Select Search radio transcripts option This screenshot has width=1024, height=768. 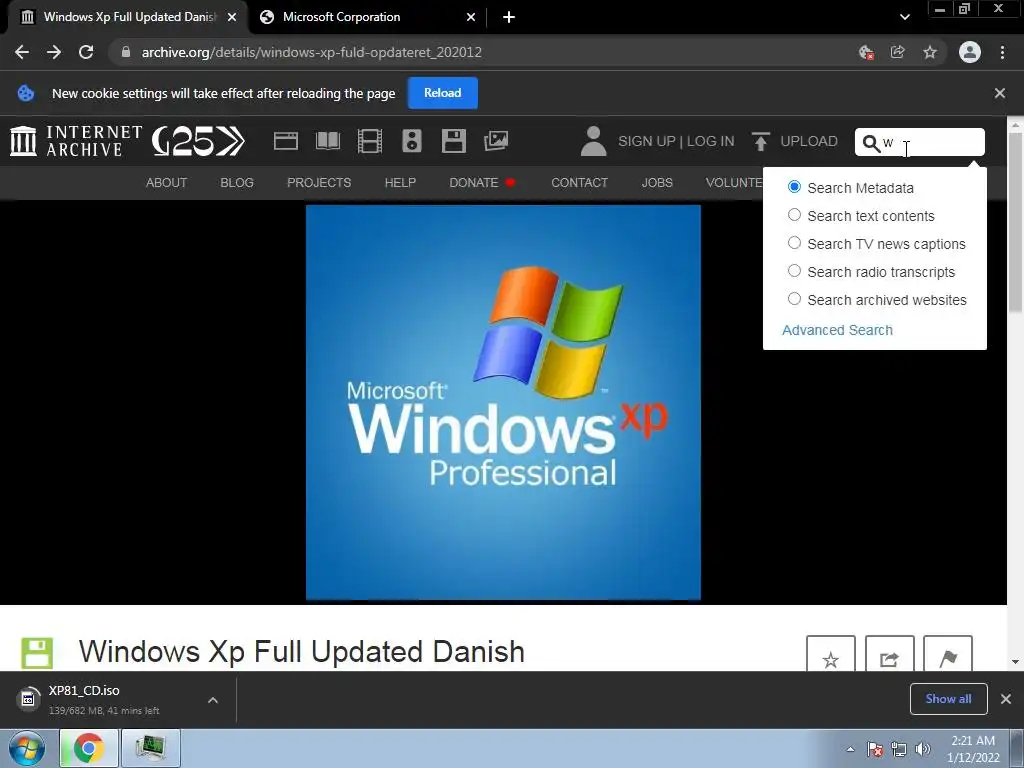tap(794, 271)
